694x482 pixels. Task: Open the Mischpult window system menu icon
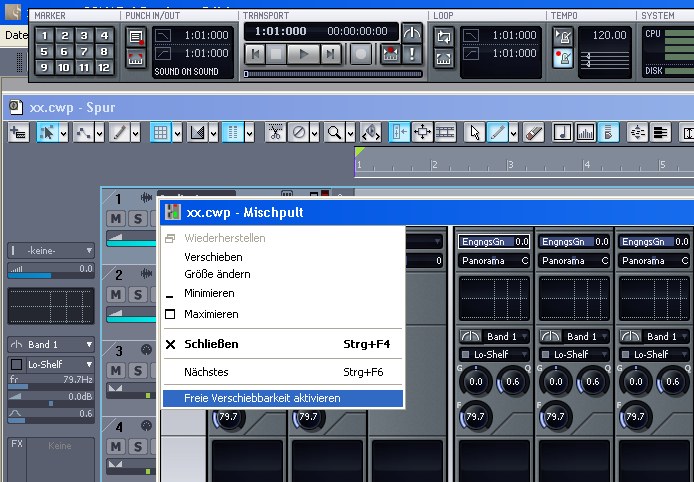173,212
